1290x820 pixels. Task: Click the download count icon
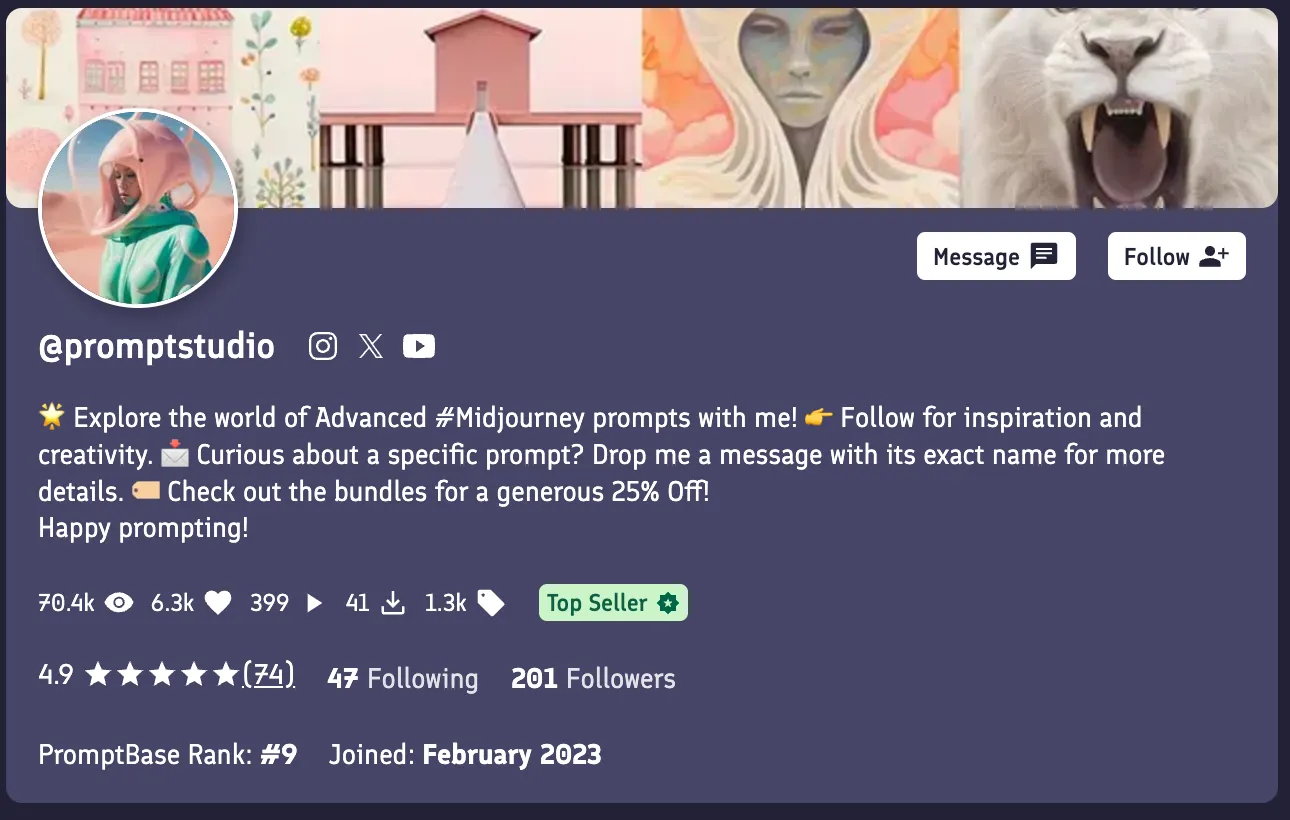[x=394, y=603]
